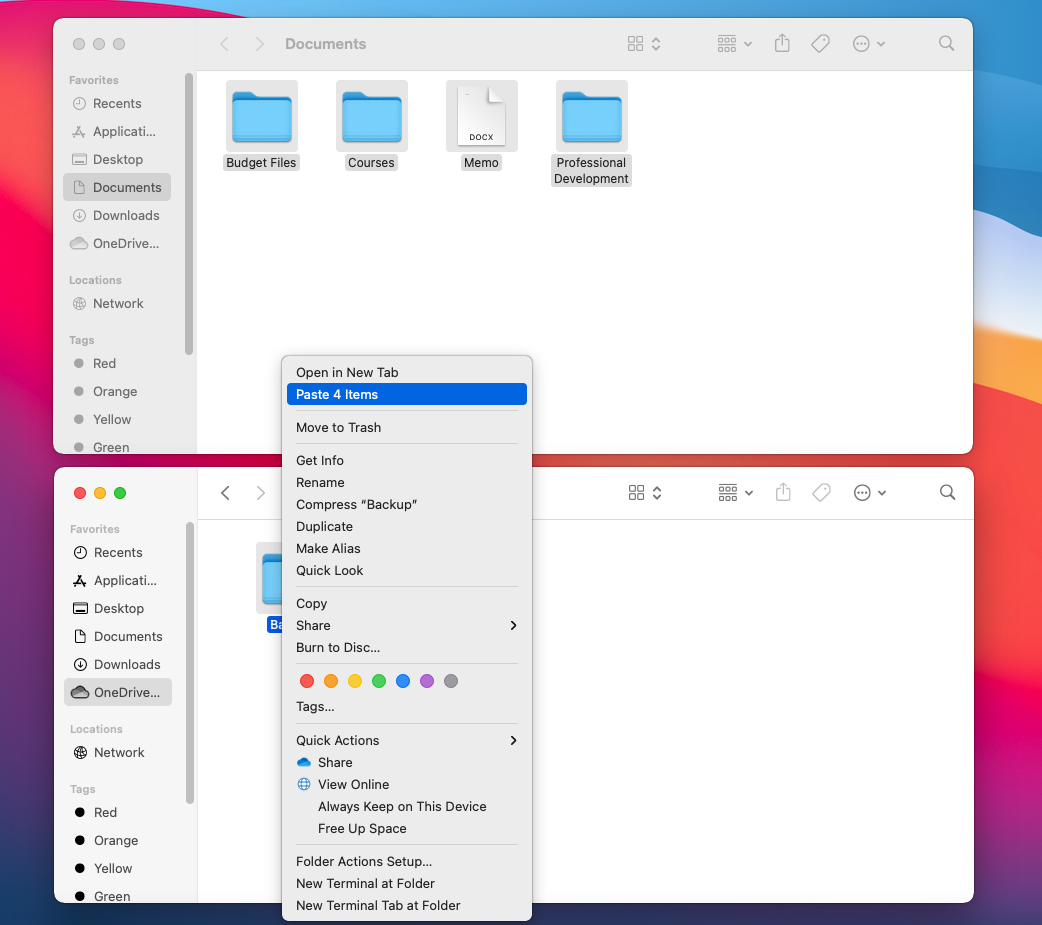Screen dimensions: 1042x925
Task: Click Always Keep on This Device
Action: click(x=402, y=807)
